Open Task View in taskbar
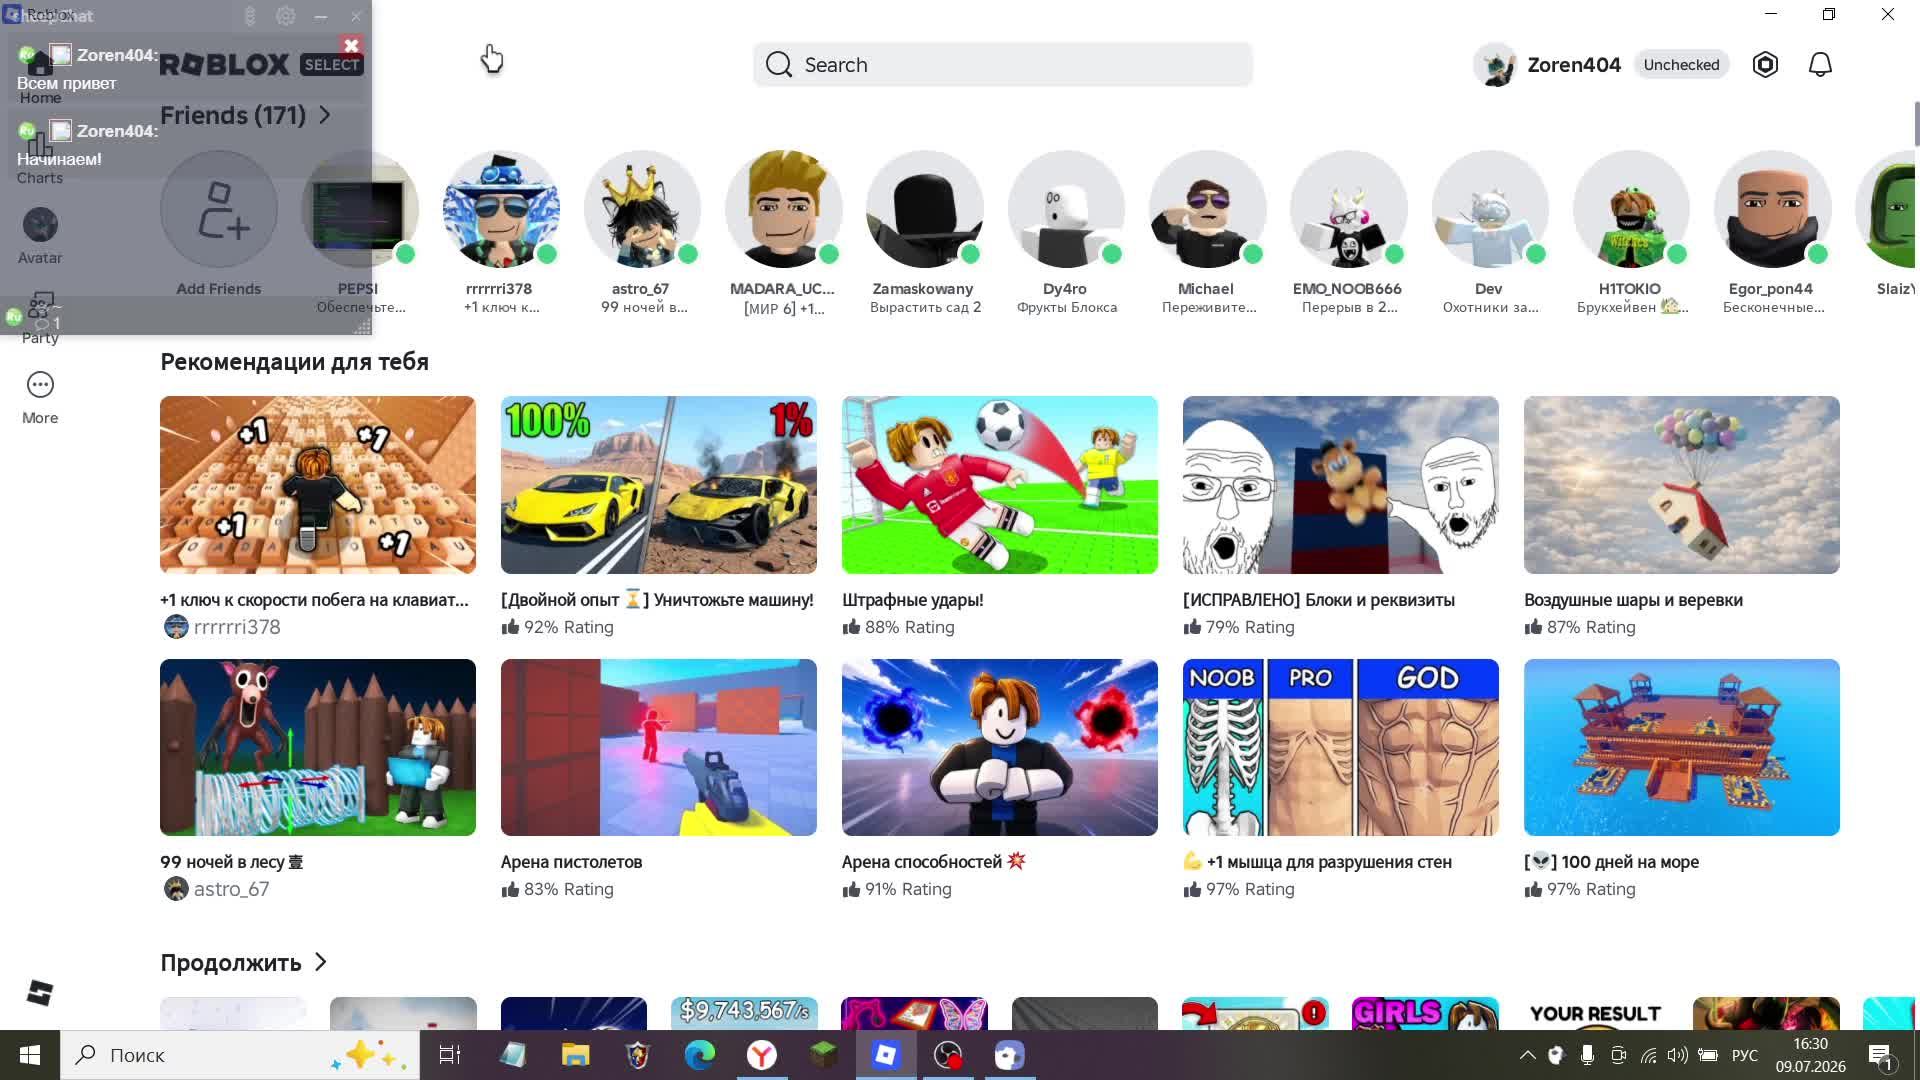 (x=450, y=1055)
